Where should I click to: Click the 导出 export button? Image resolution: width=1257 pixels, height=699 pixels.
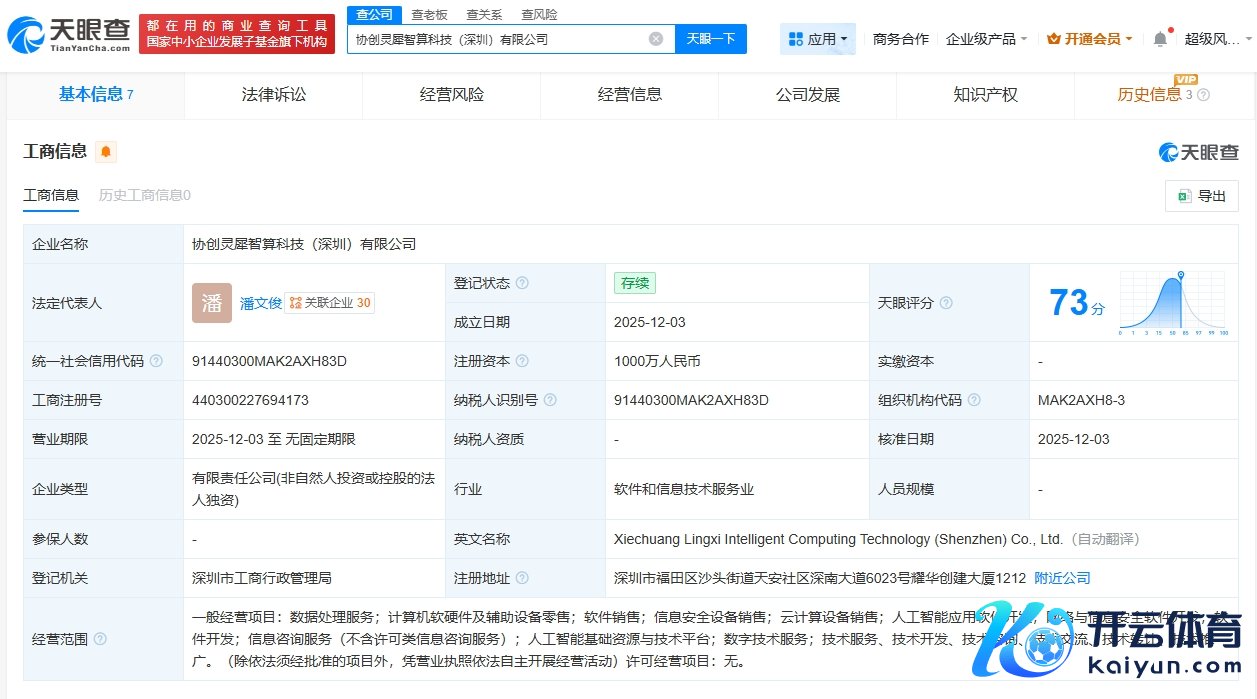pos(1201,196)
